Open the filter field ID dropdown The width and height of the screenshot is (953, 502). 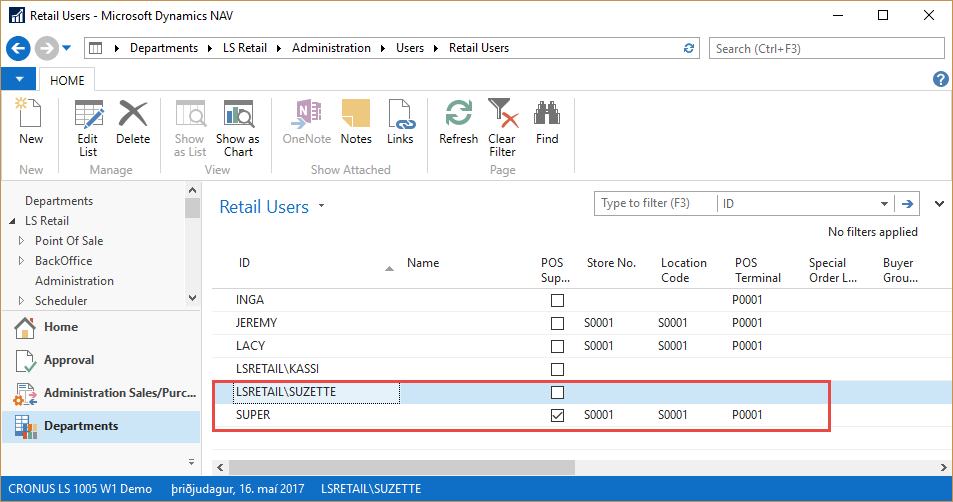point(884,204)
